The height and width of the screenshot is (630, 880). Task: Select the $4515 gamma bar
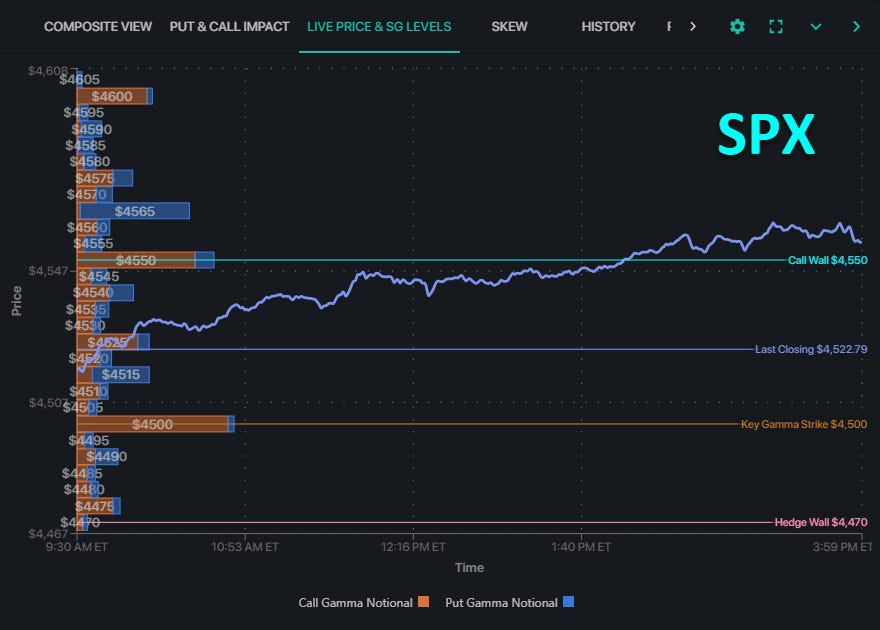[121, 374]
